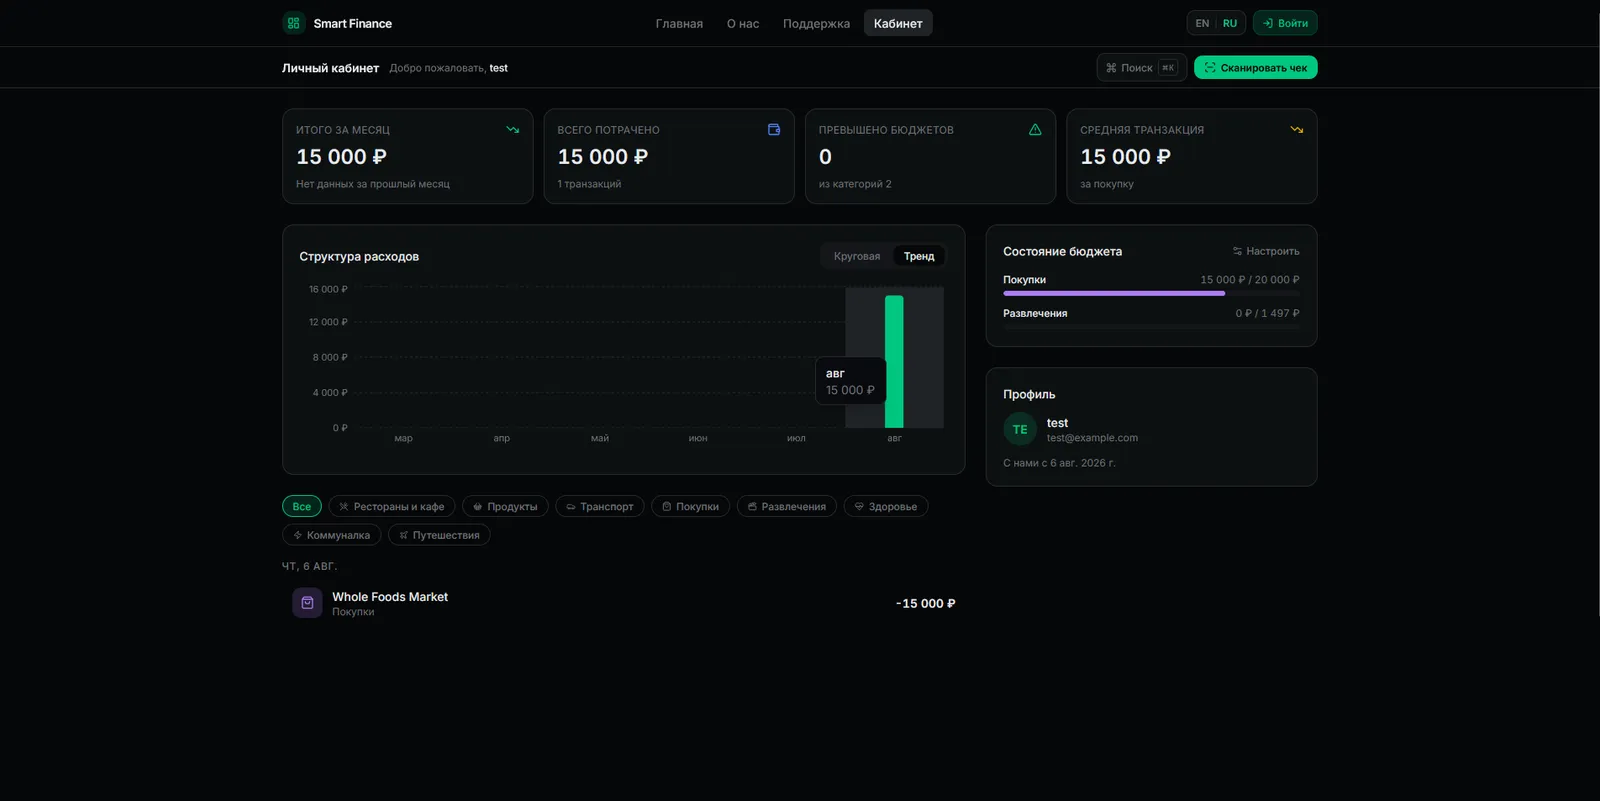Filter by Рестораны и кафе
This screenshot has height=801, width=1600.
[392, 506]
